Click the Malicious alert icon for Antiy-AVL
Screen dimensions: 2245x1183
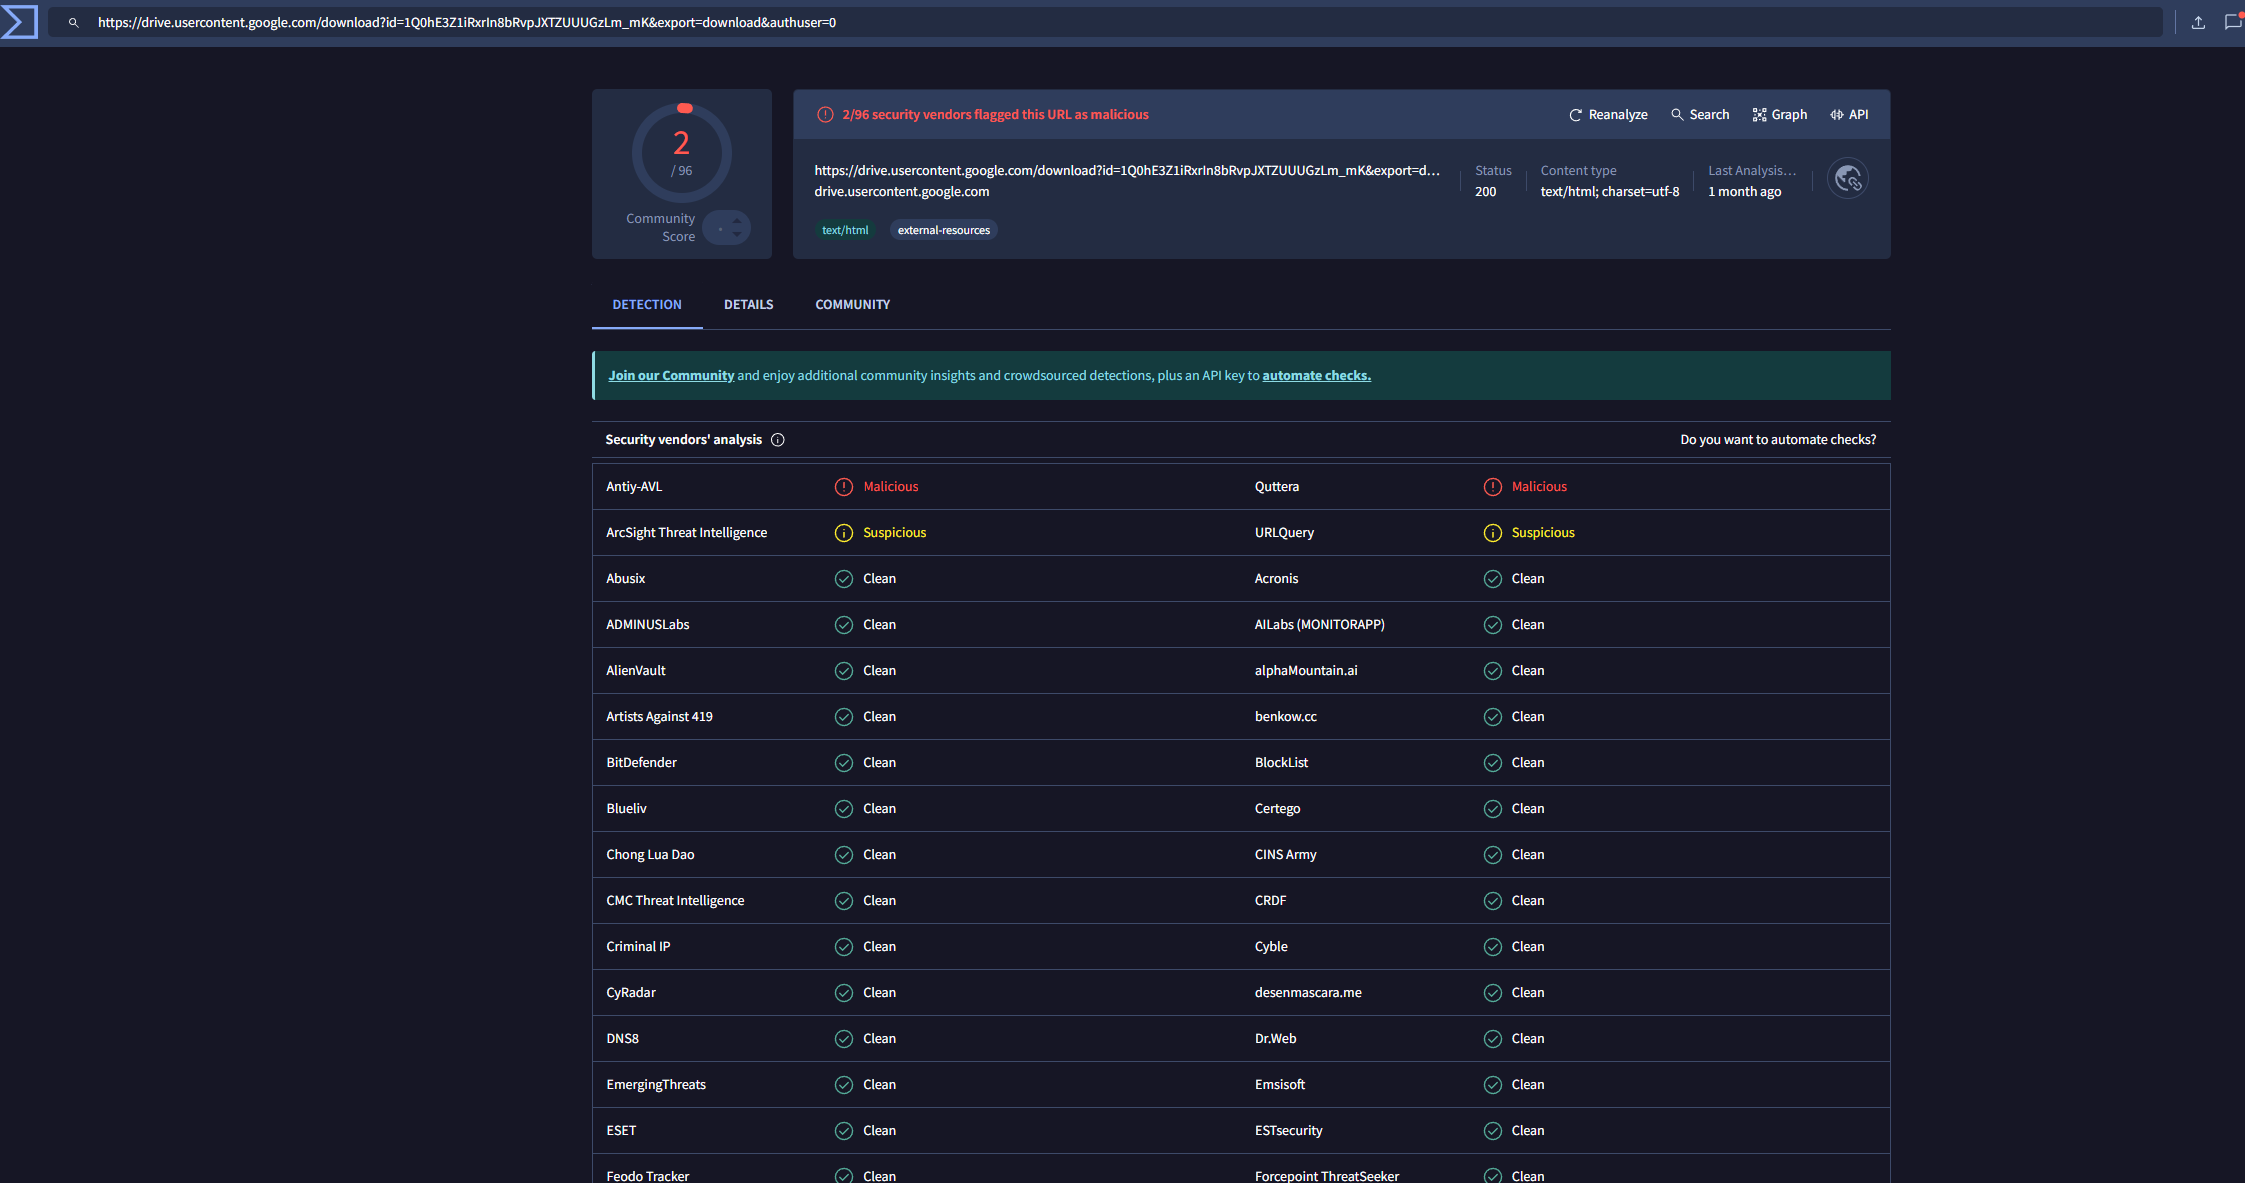[x=844, y=487]
